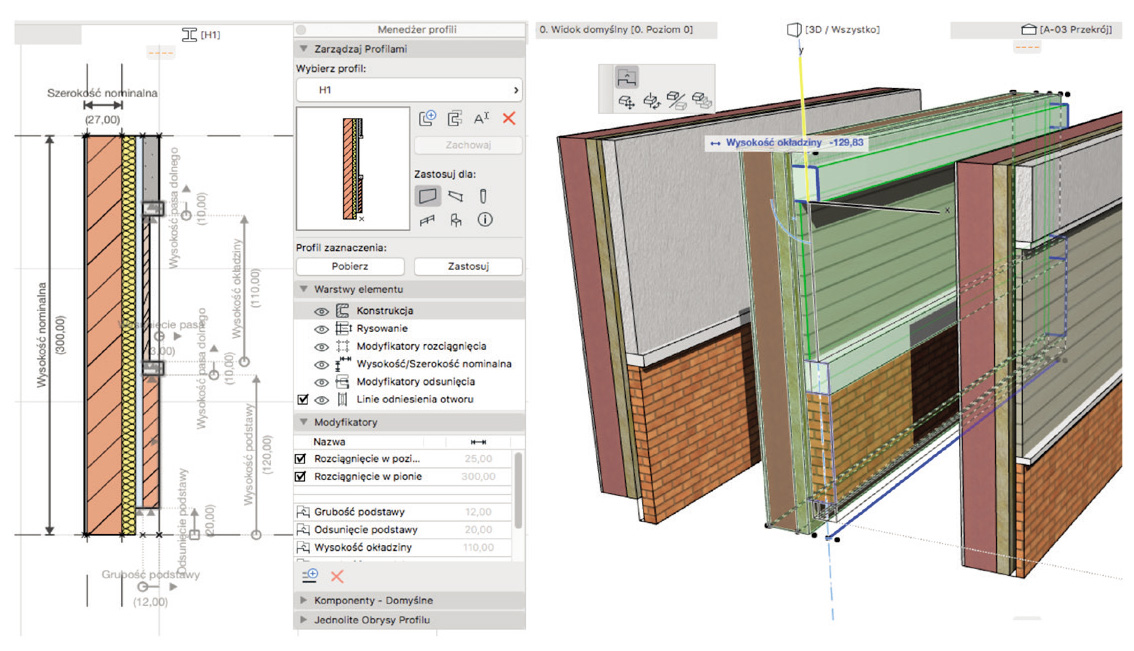The width and height of the screenshot is (1134, 651).
Task: Click the Pobierz button
Action: pyautogui.click(x=350, y=267)
